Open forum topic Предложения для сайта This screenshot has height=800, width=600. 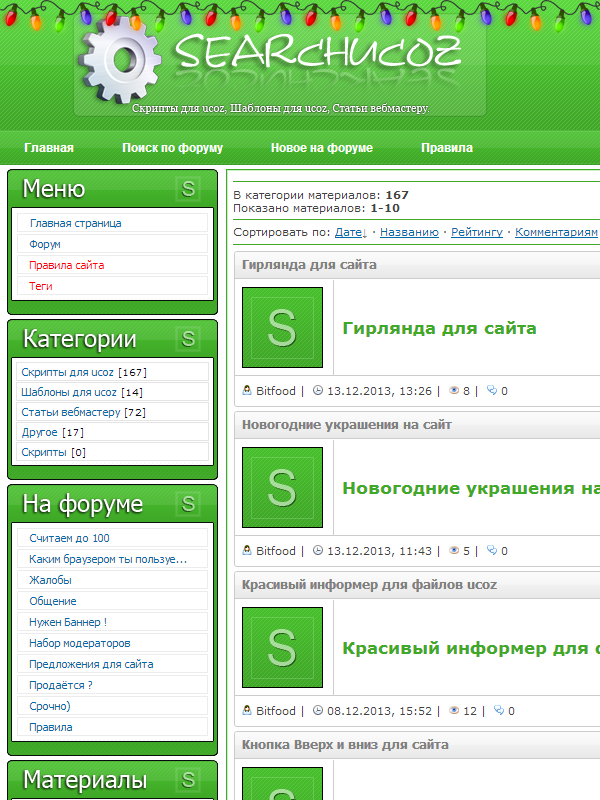coord(91,664)
